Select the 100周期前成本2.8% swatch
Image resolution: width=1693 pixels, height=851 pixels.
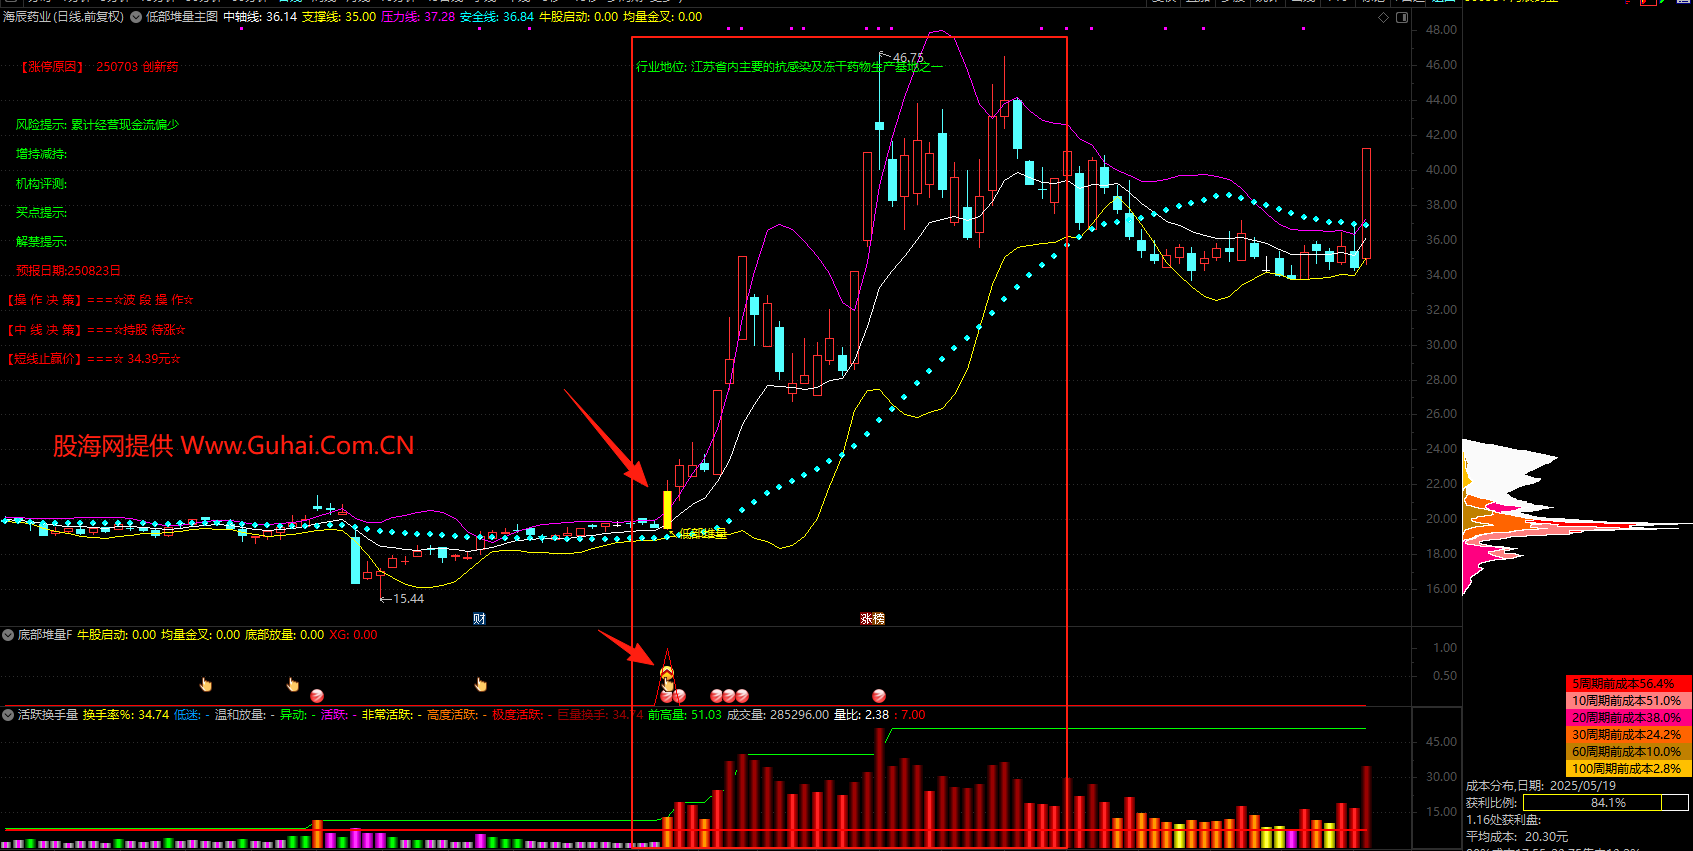tap(1628, 769)
